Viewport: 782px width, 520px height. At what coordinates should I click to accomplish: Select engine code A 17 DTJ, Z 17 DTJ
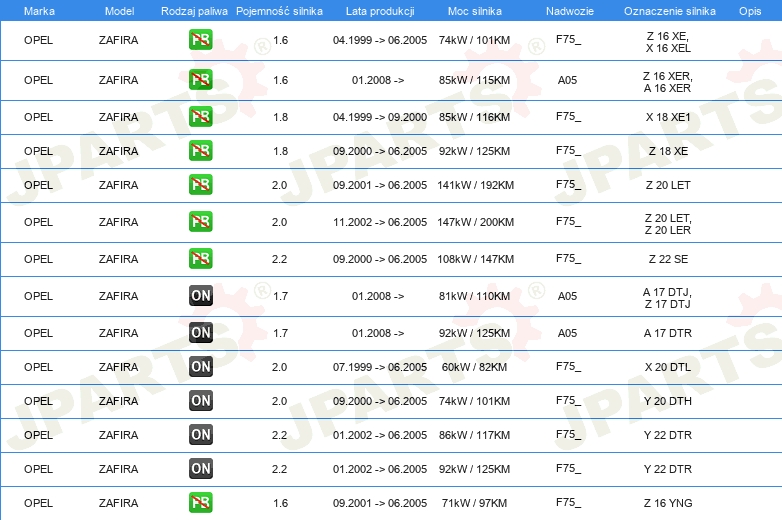668,298
